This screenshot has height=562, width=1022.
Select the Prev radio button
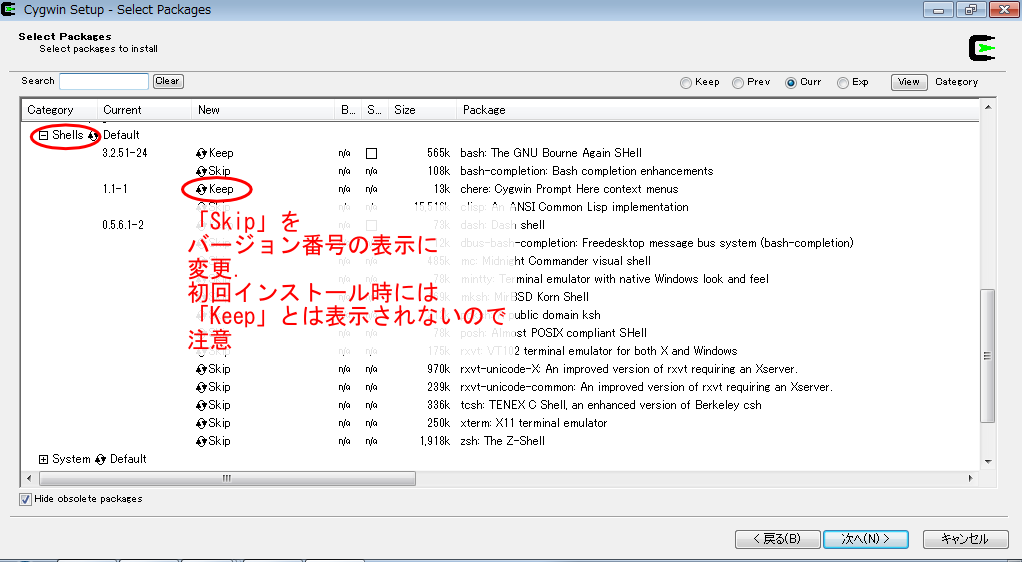pyautogui.click(x=738, y=83)
